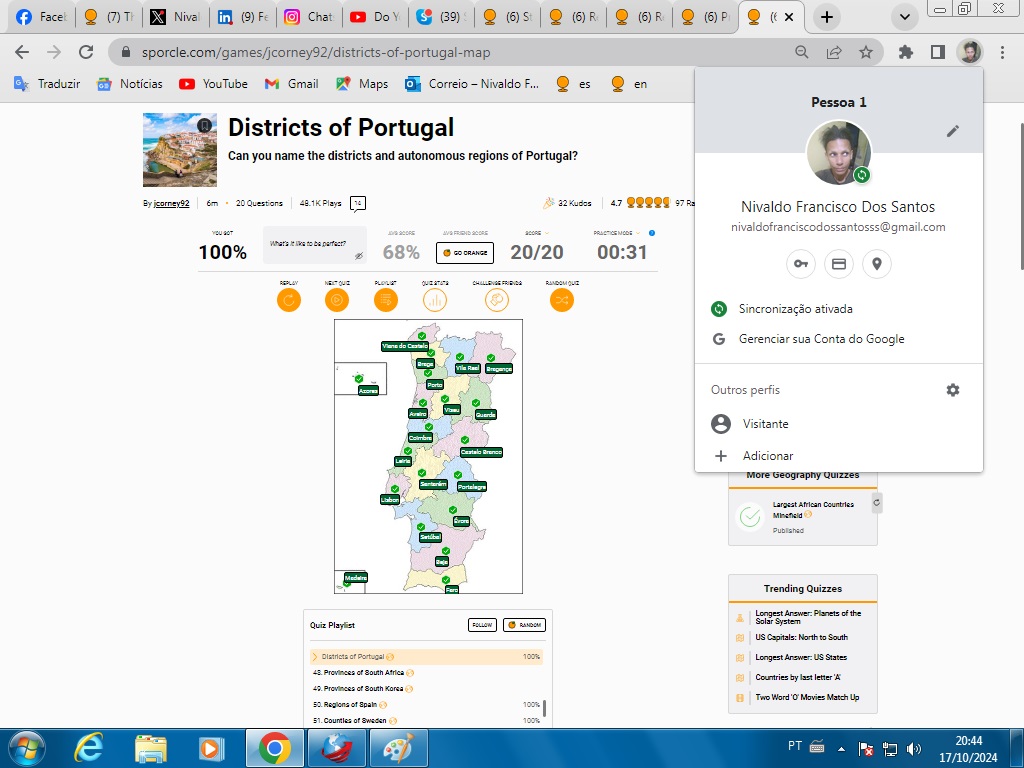
Task: Open Gerenciar sua Conta do Google
Action: (x=820, y=338)
